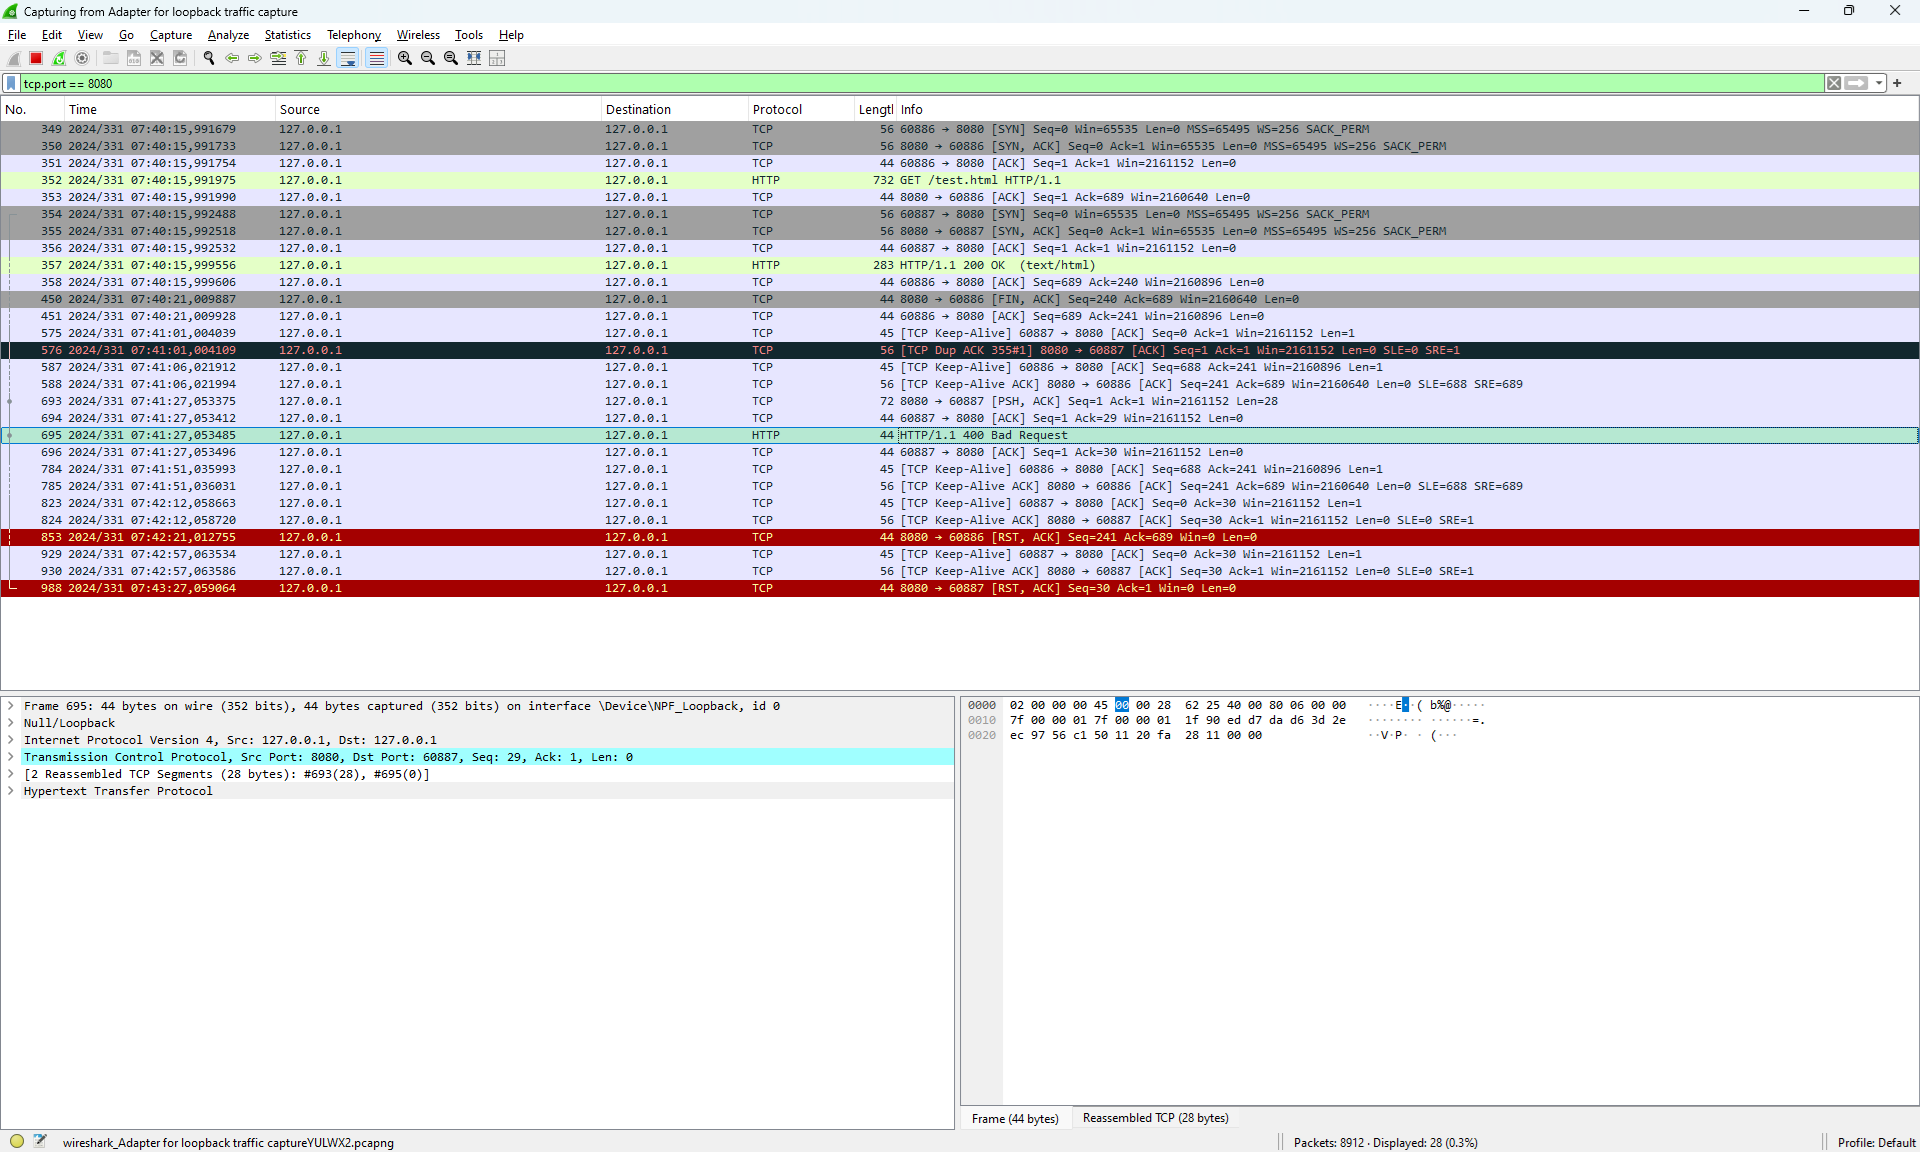This screenshot has height=1152, width=1920.
Task: Expand Hypertext Transfer Protocol tree node
Action: (11, 791)
